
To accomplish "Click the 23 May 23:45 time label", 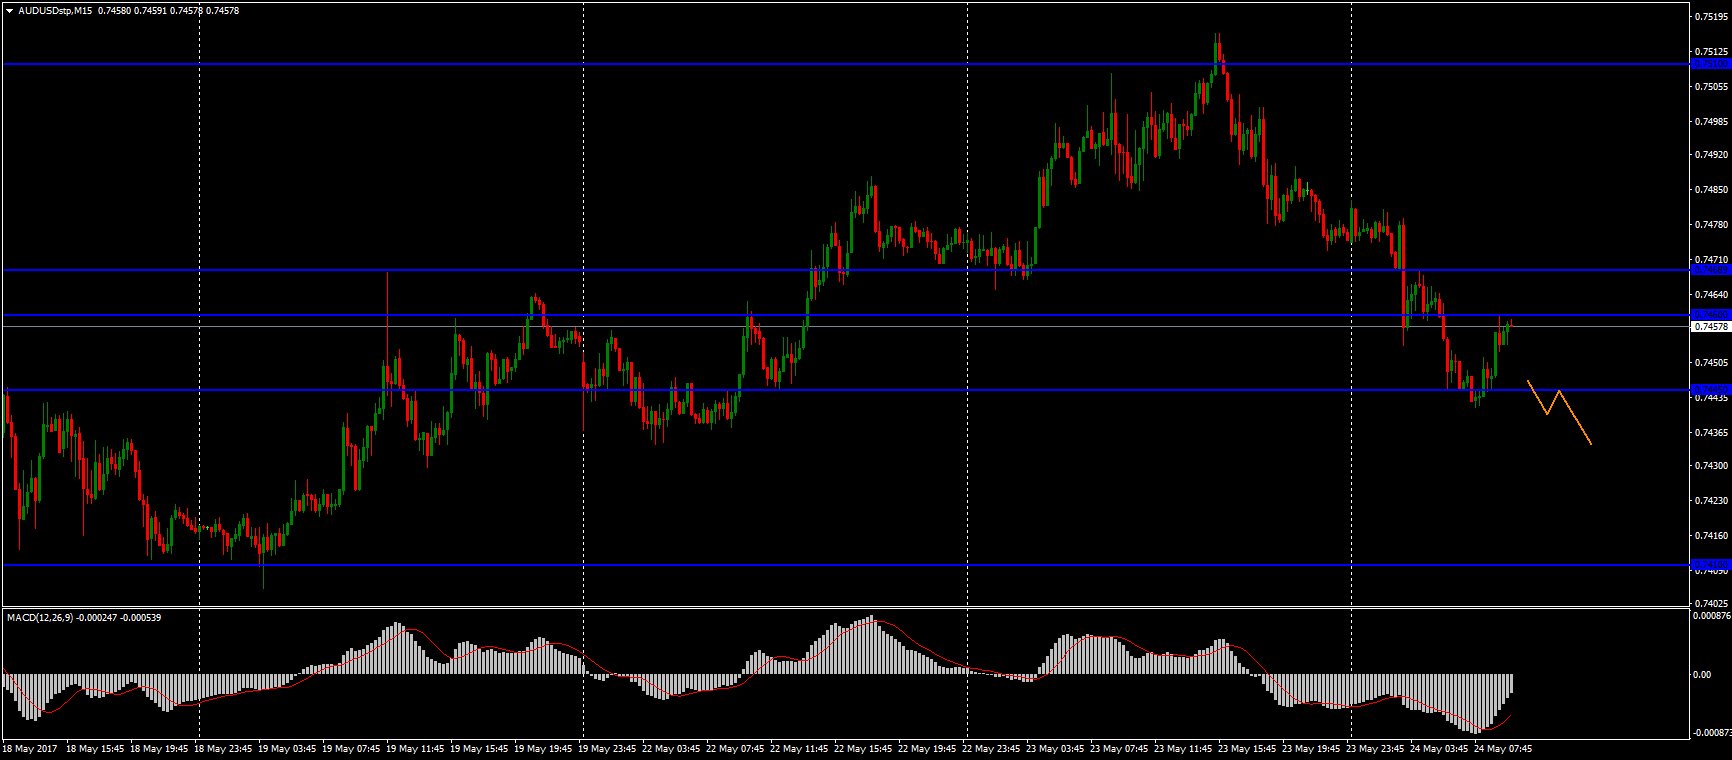I will 1376,748.
